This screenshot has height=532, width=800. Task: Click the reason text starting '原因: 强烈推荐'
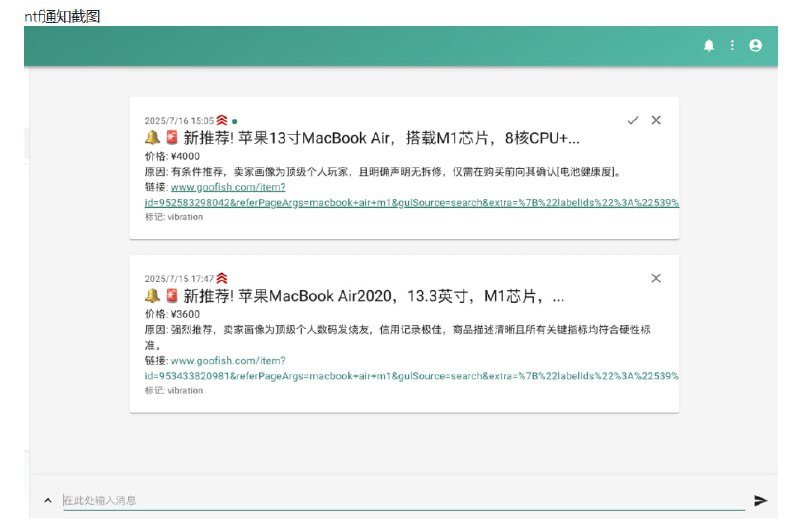(397, 337)
